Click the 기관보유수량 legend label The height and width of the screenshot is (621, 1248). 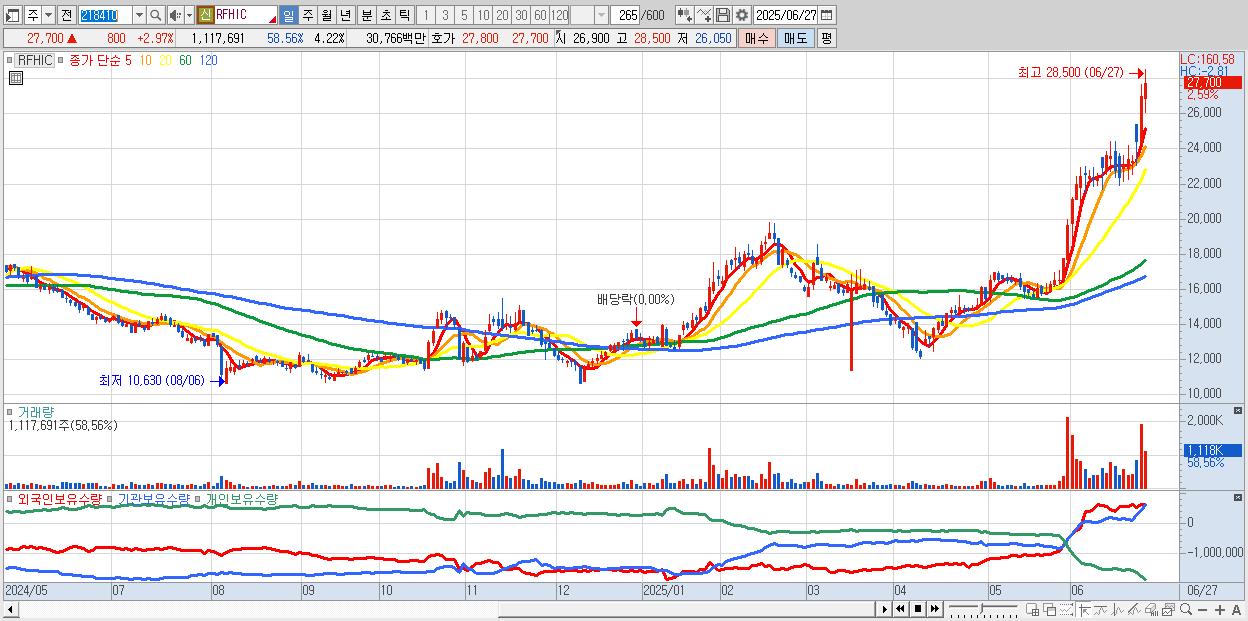coord(153,498)
